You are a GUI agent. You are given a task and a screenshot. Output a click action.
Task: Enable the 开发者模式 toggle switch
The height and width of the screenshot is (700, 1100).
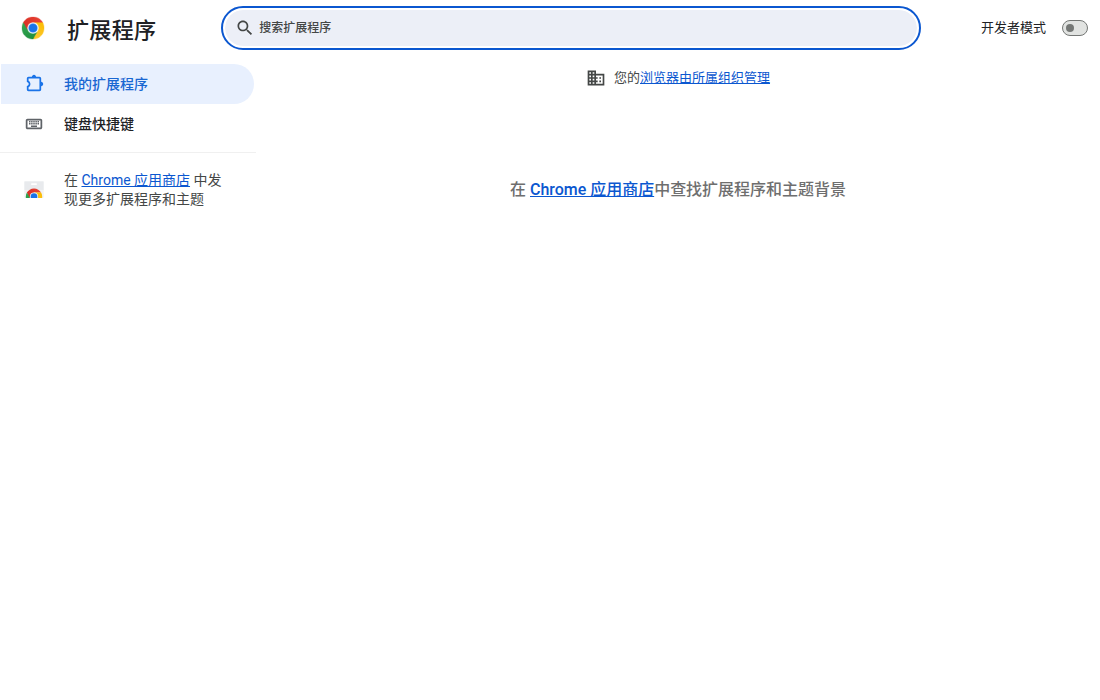coord(1074,28)
